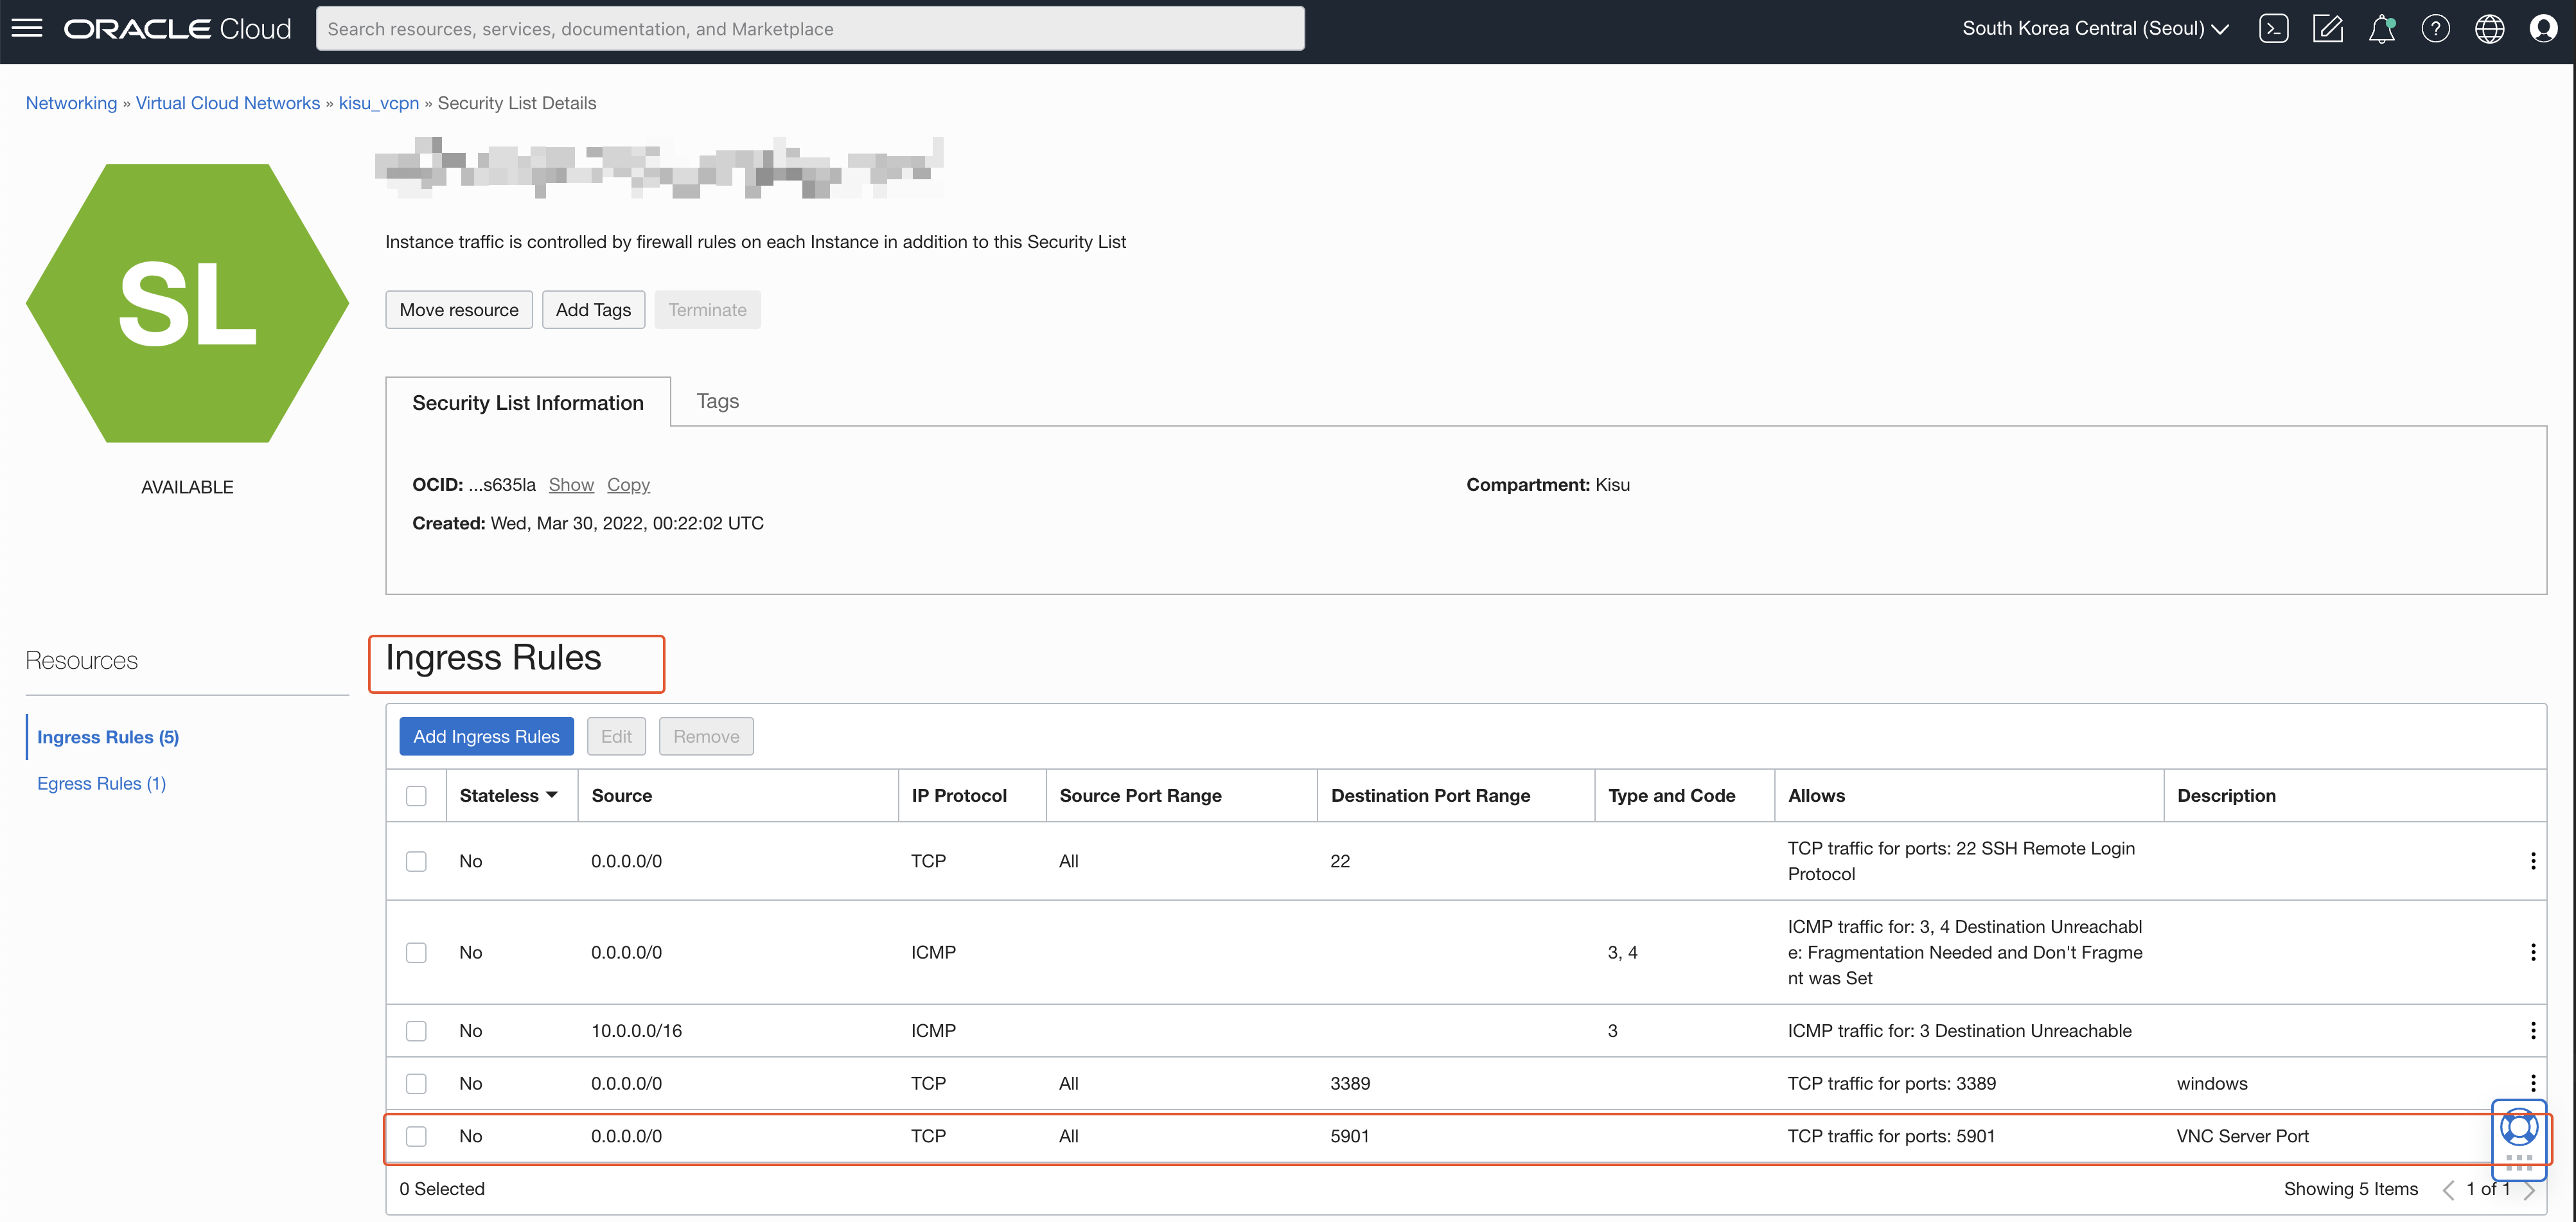Viewport: 2576px width, 1222px height.
Task: Toggle the select-all rules checkbox
Action: coord(416,796)
